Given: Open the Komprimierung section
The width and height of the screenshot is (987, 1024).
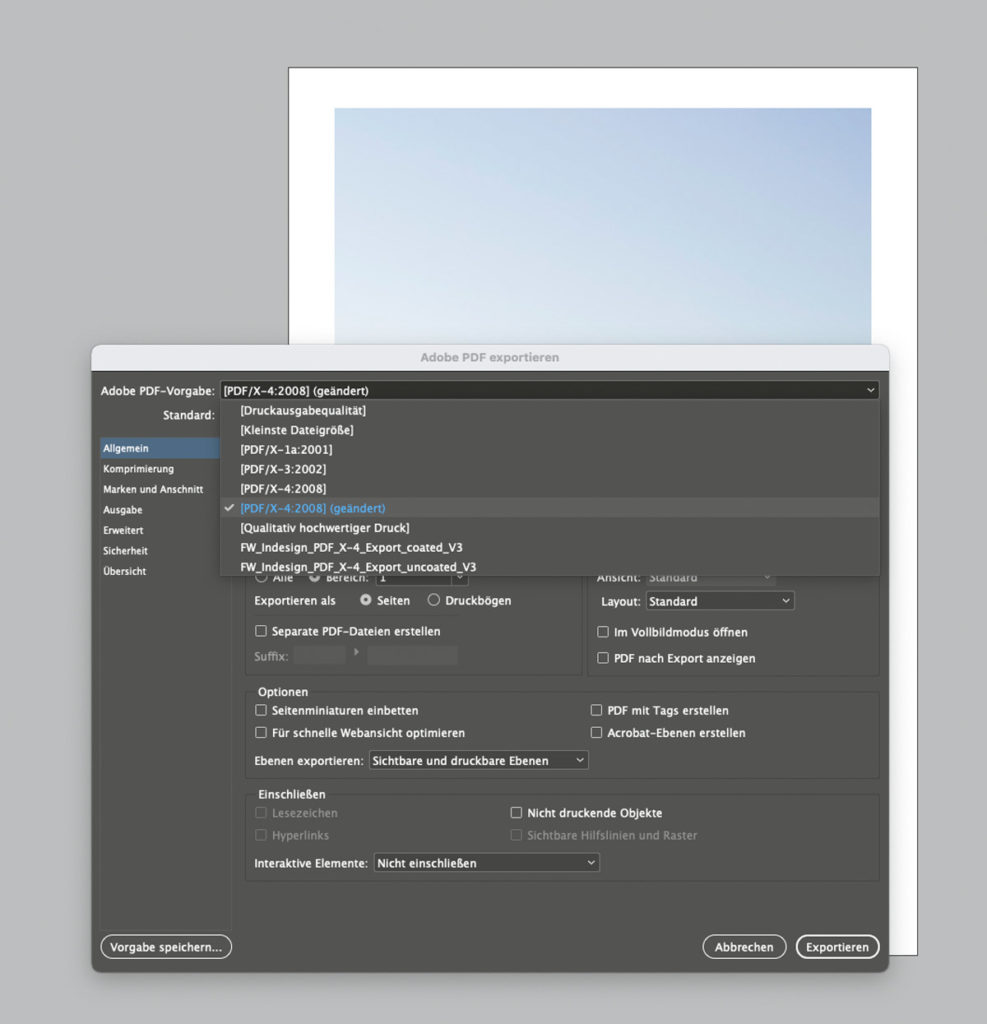Looking at the screenshot, I should tap(160, 469).
